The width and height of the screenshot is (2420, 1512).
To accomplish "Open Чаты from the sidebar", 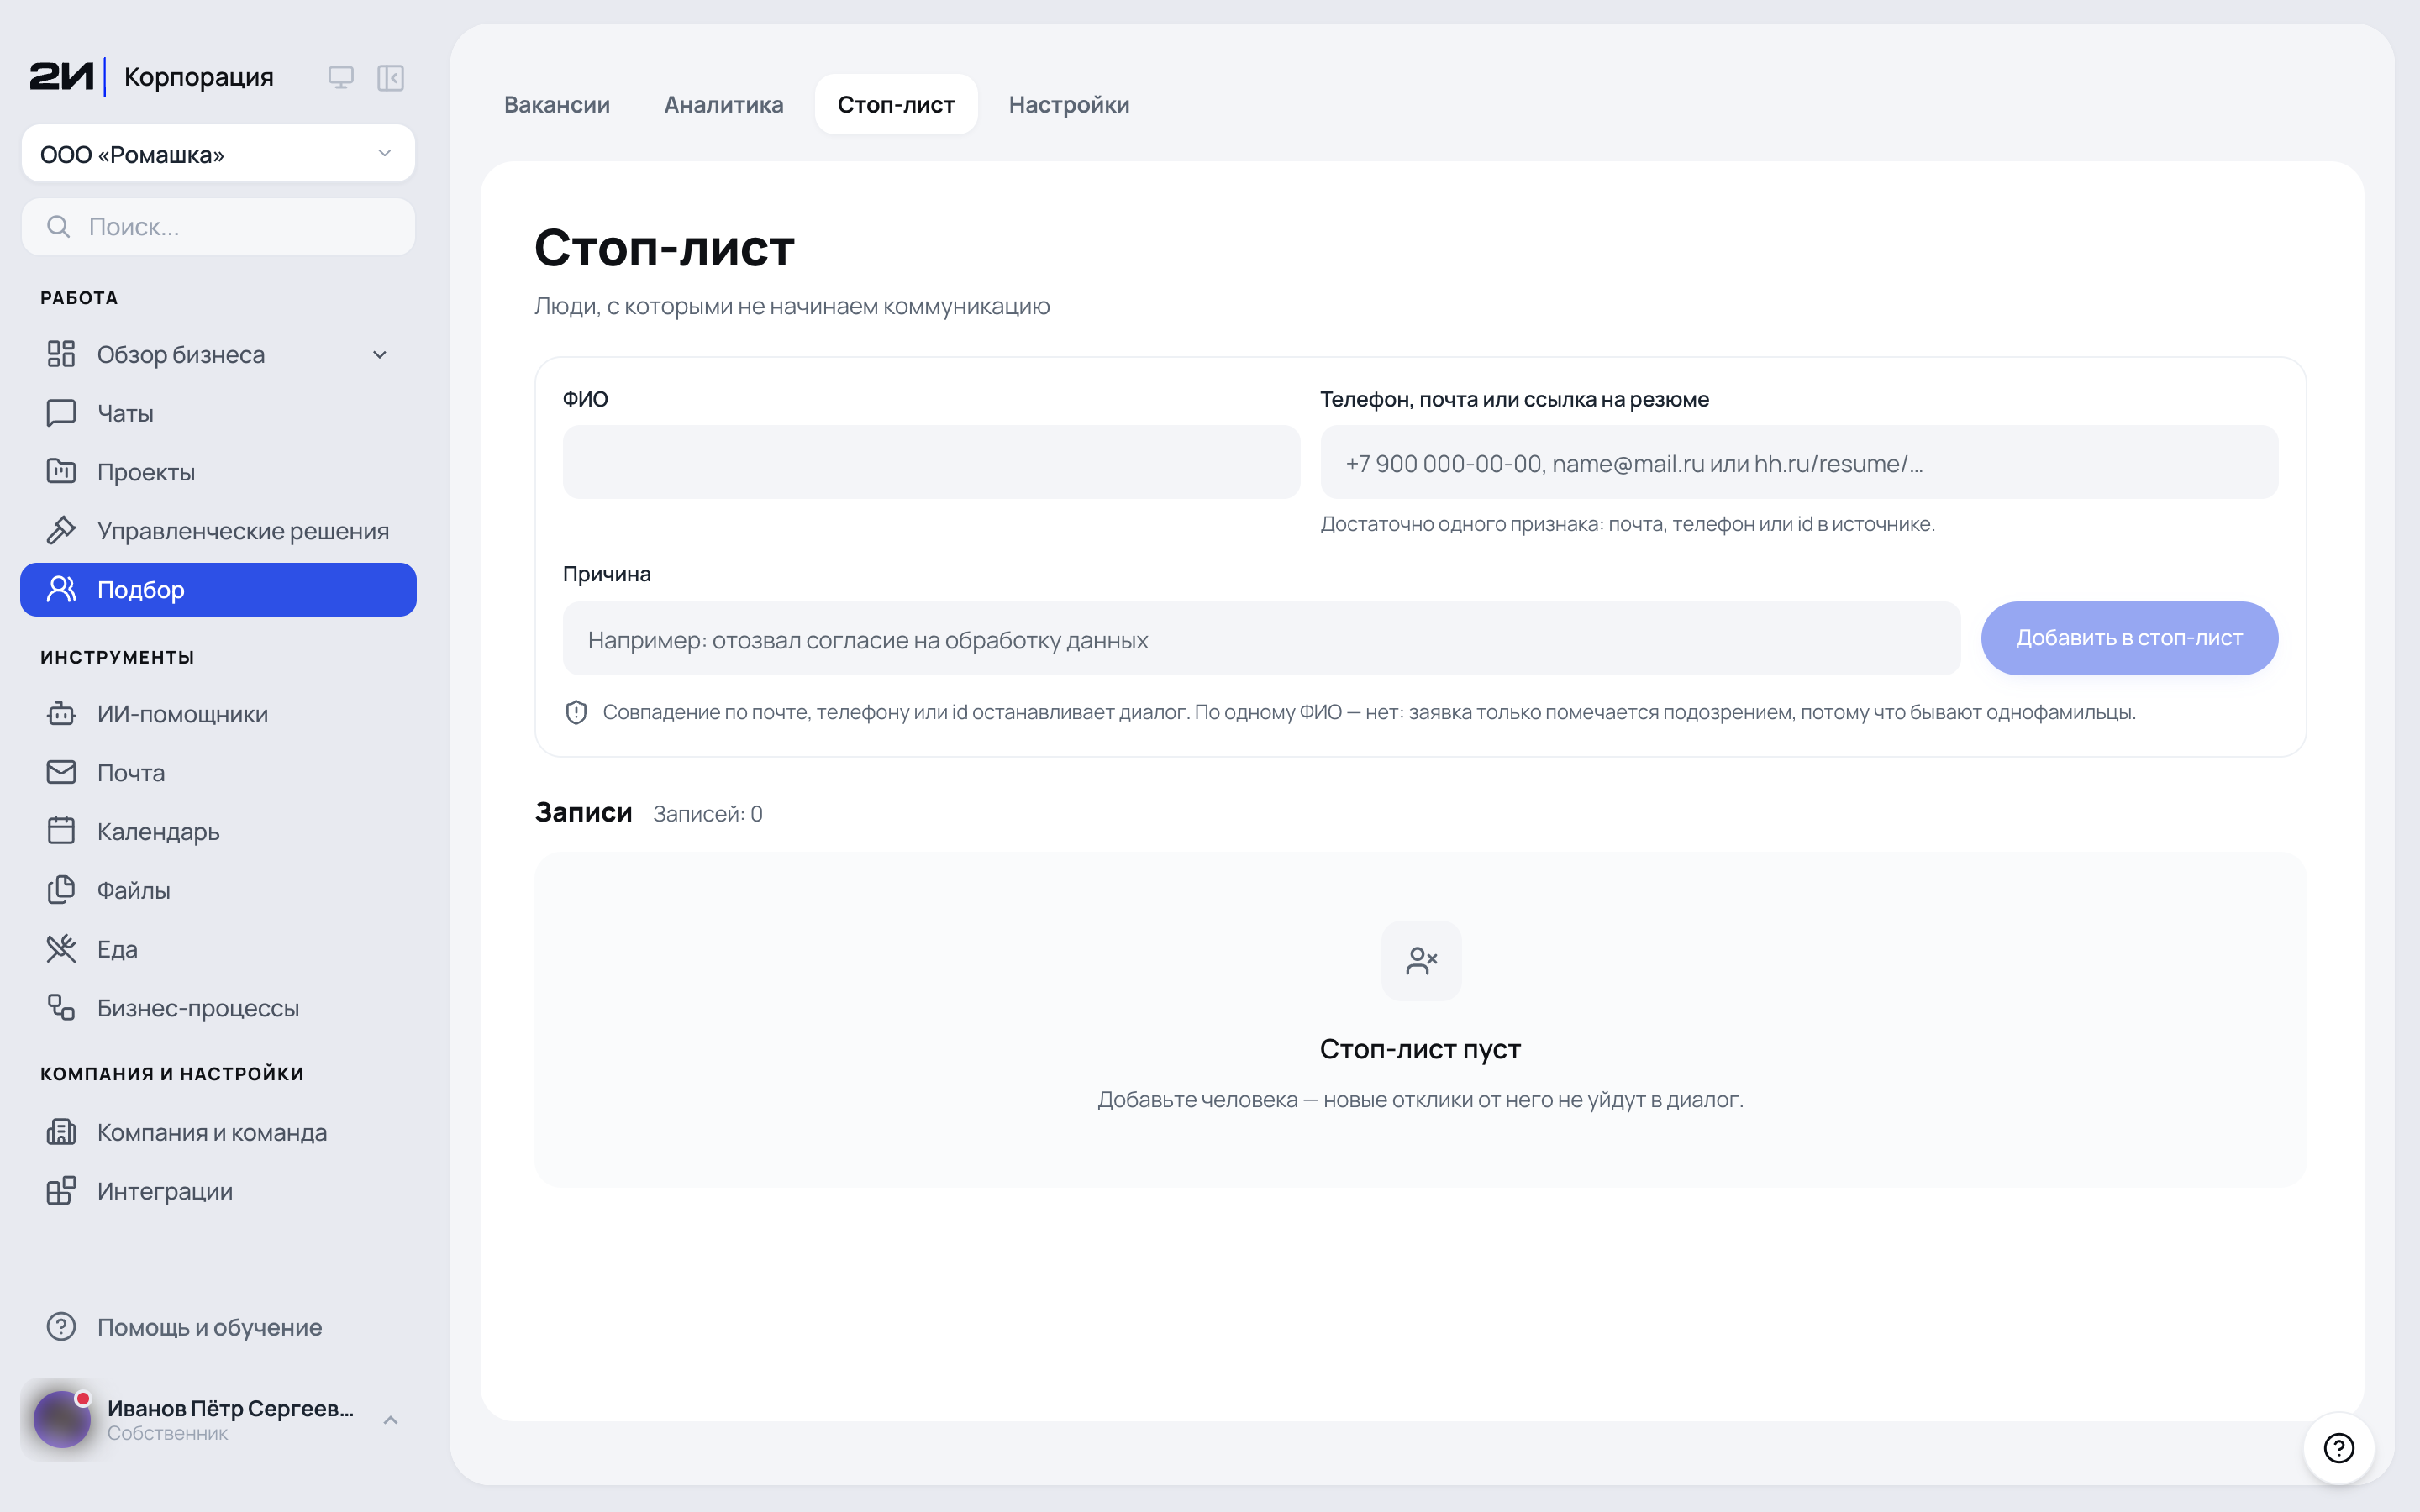I will [x=218, y=413].
